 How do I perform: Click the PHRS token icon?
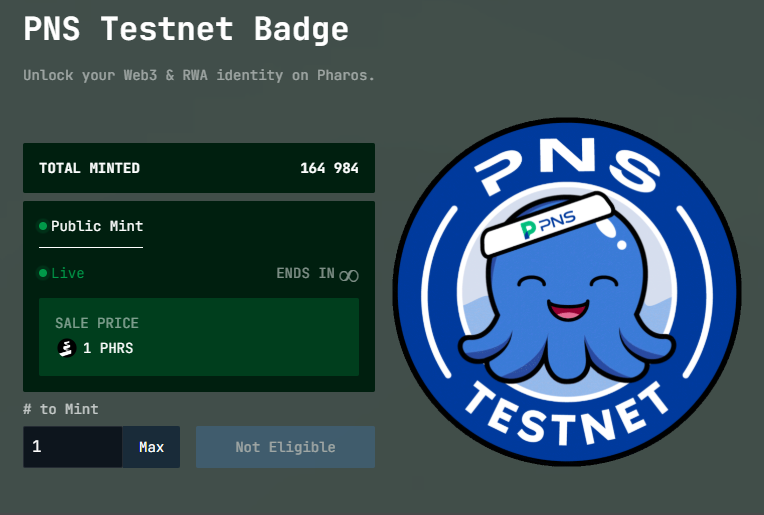[x=67, y=348]
